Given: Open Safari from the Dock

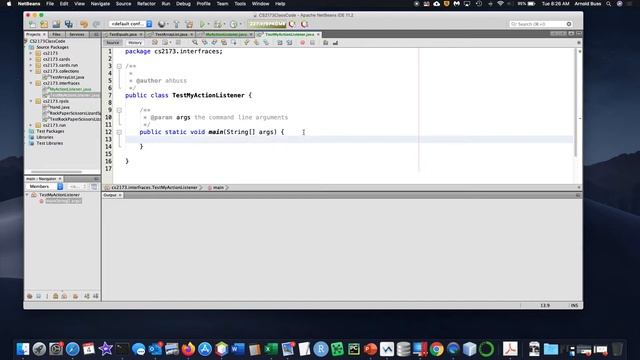Looking at the screenshot, I should 73,349.
